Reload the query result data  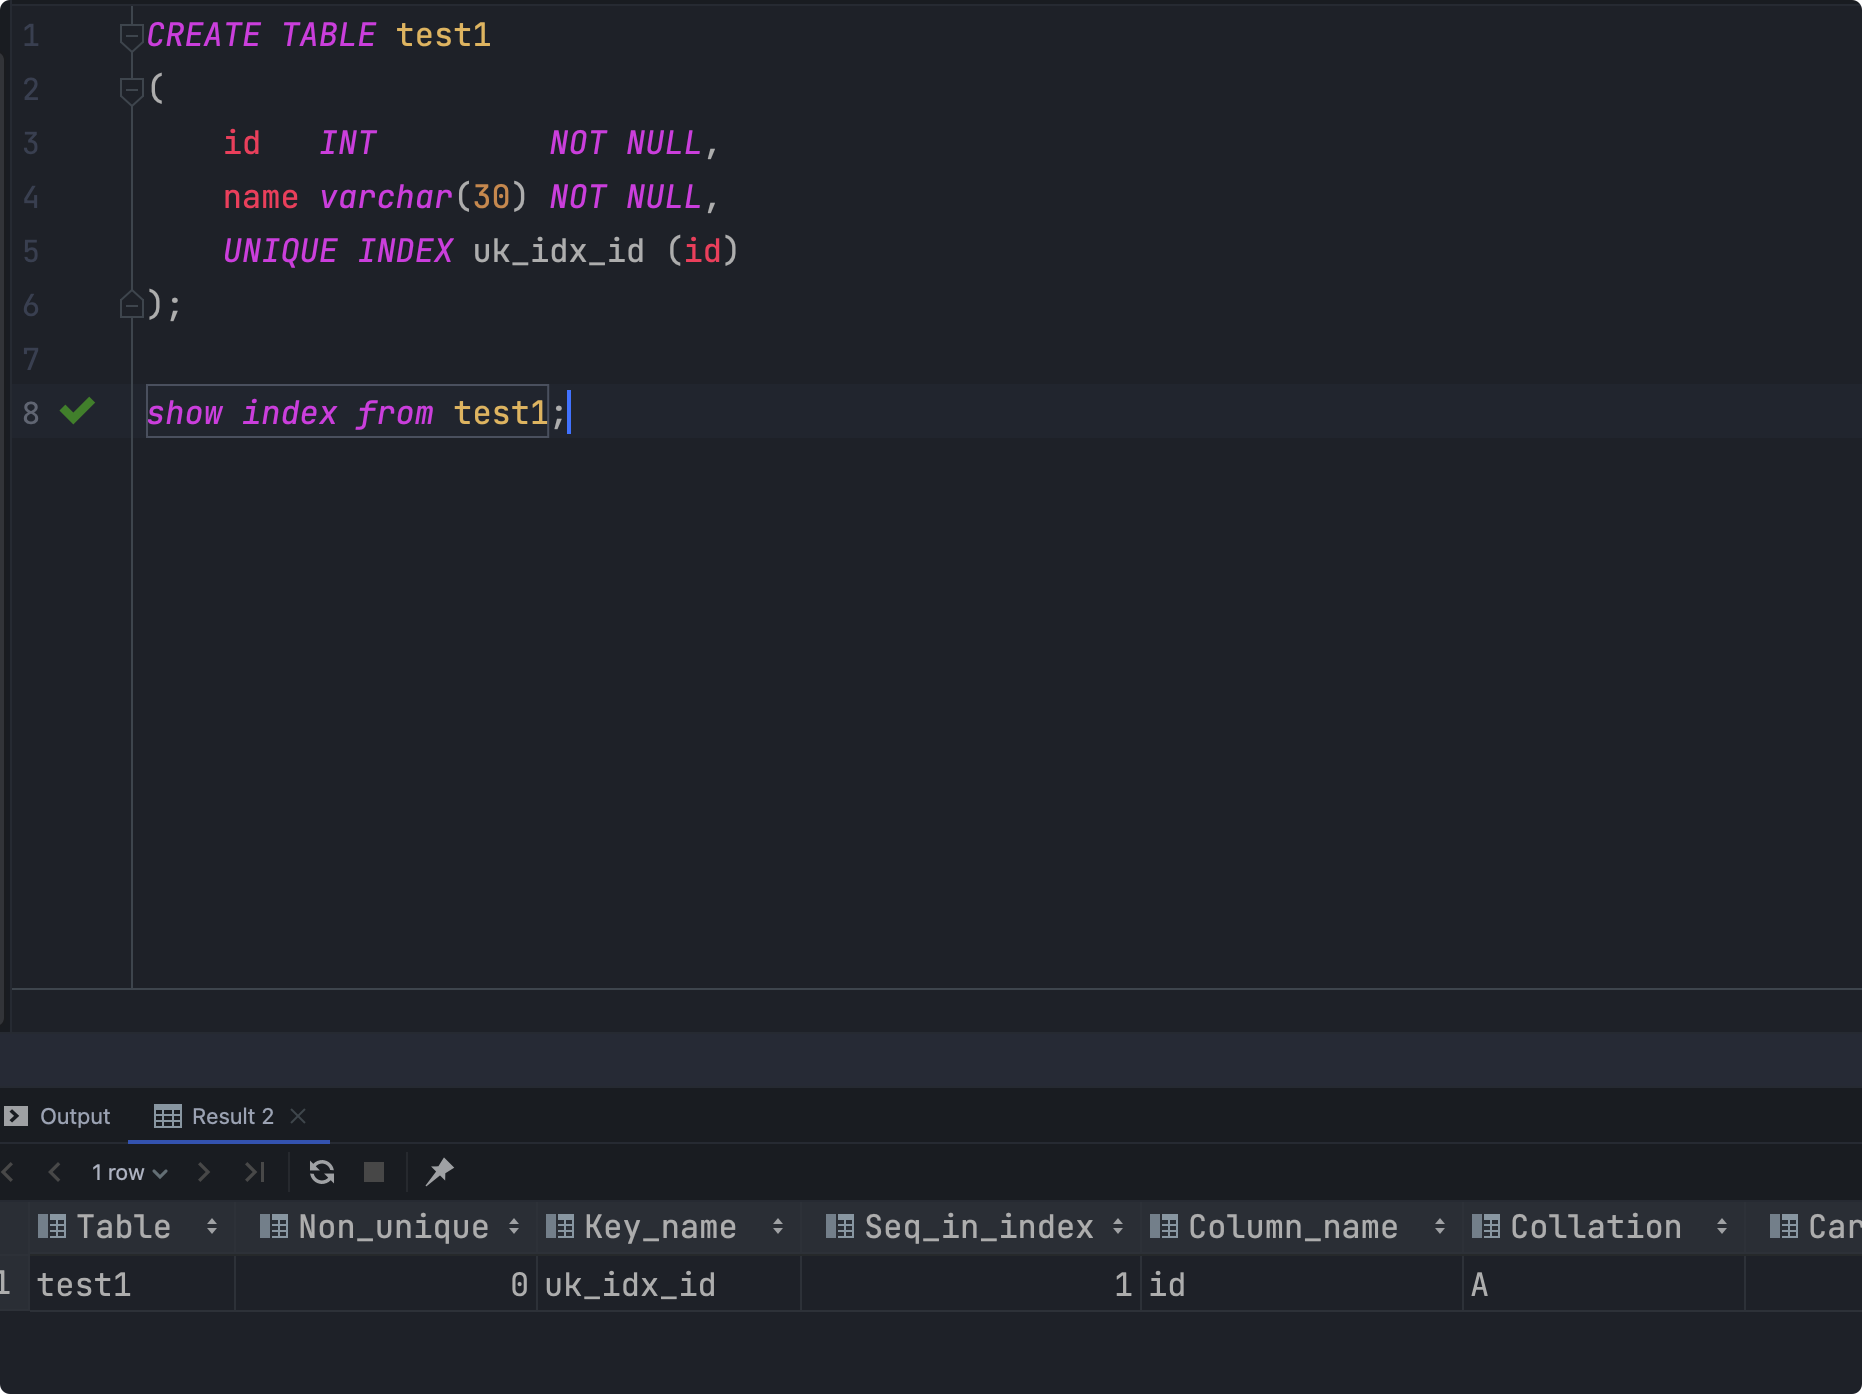(322, 1172)
